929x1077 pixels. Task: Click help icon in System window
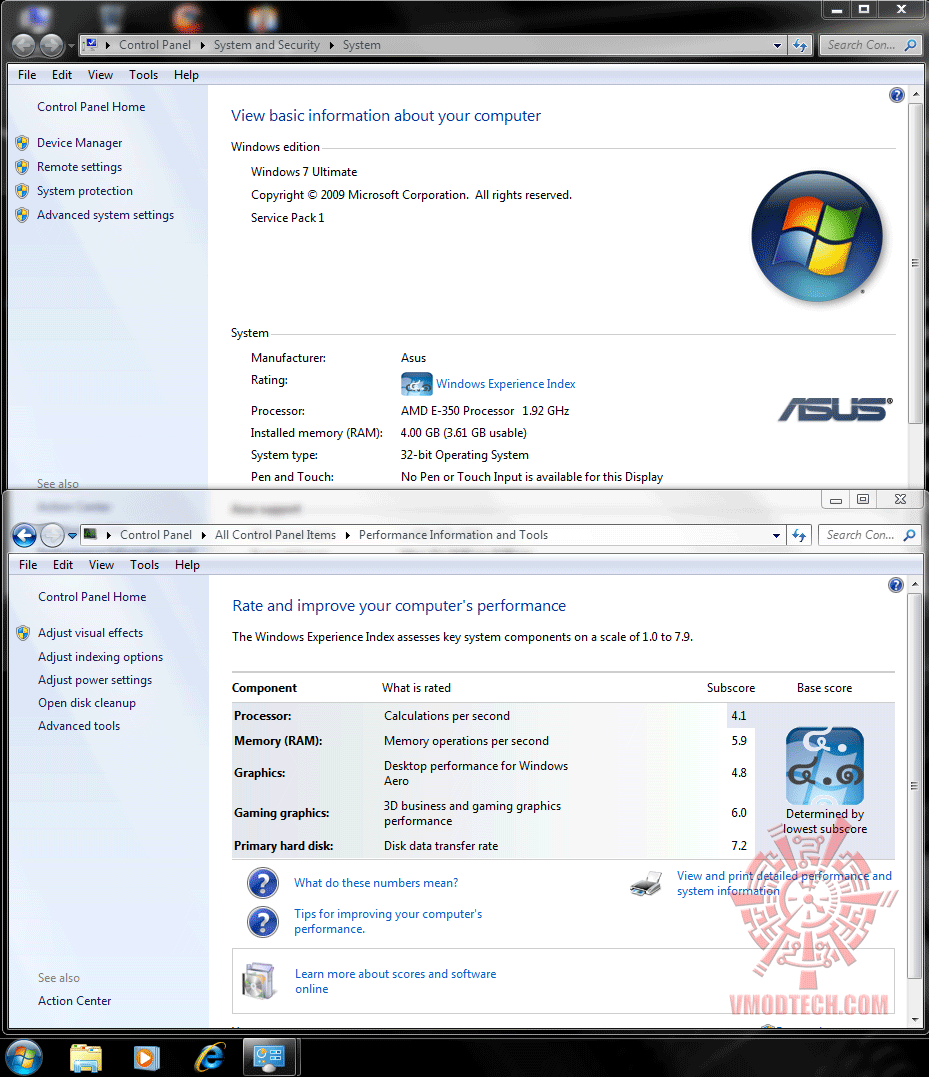point(896,95)
